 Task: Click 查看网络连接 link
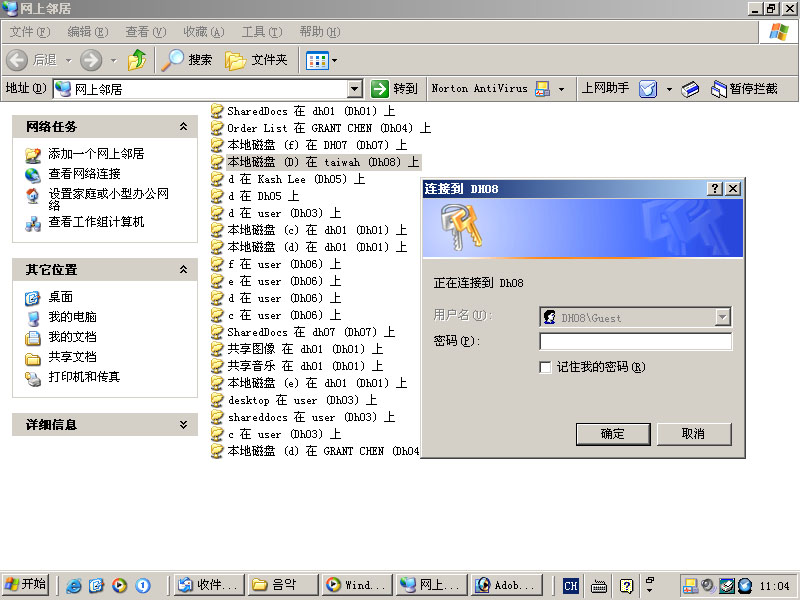(84, 174)
